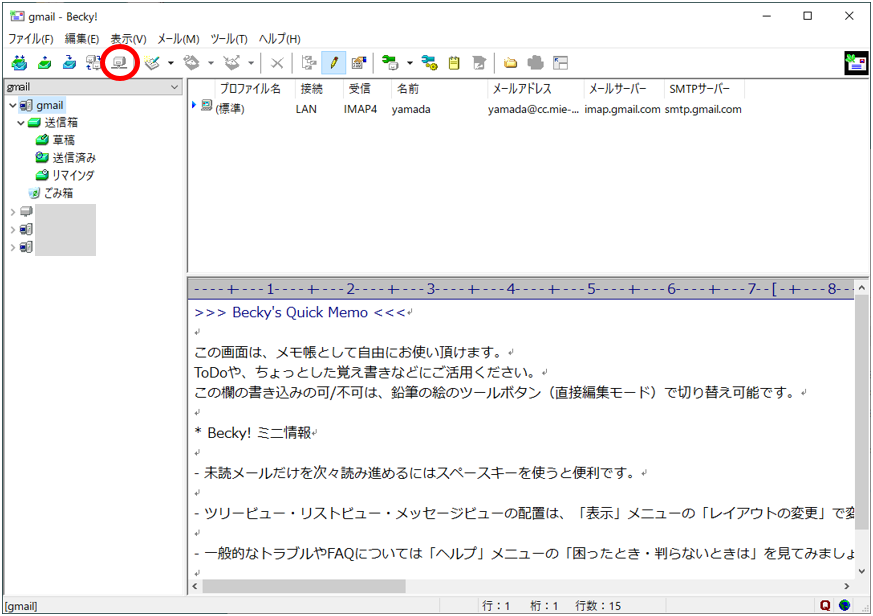Click the imap.gmail.com server cell

click(x=622, y=109)
